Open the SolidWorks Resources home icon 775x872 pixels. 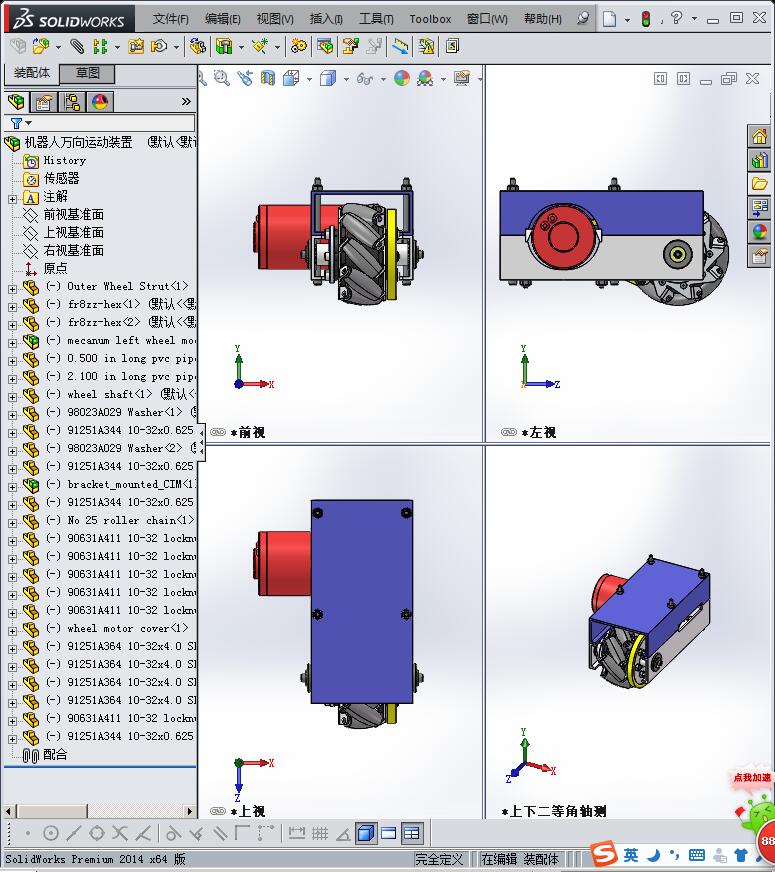point(759,136)
